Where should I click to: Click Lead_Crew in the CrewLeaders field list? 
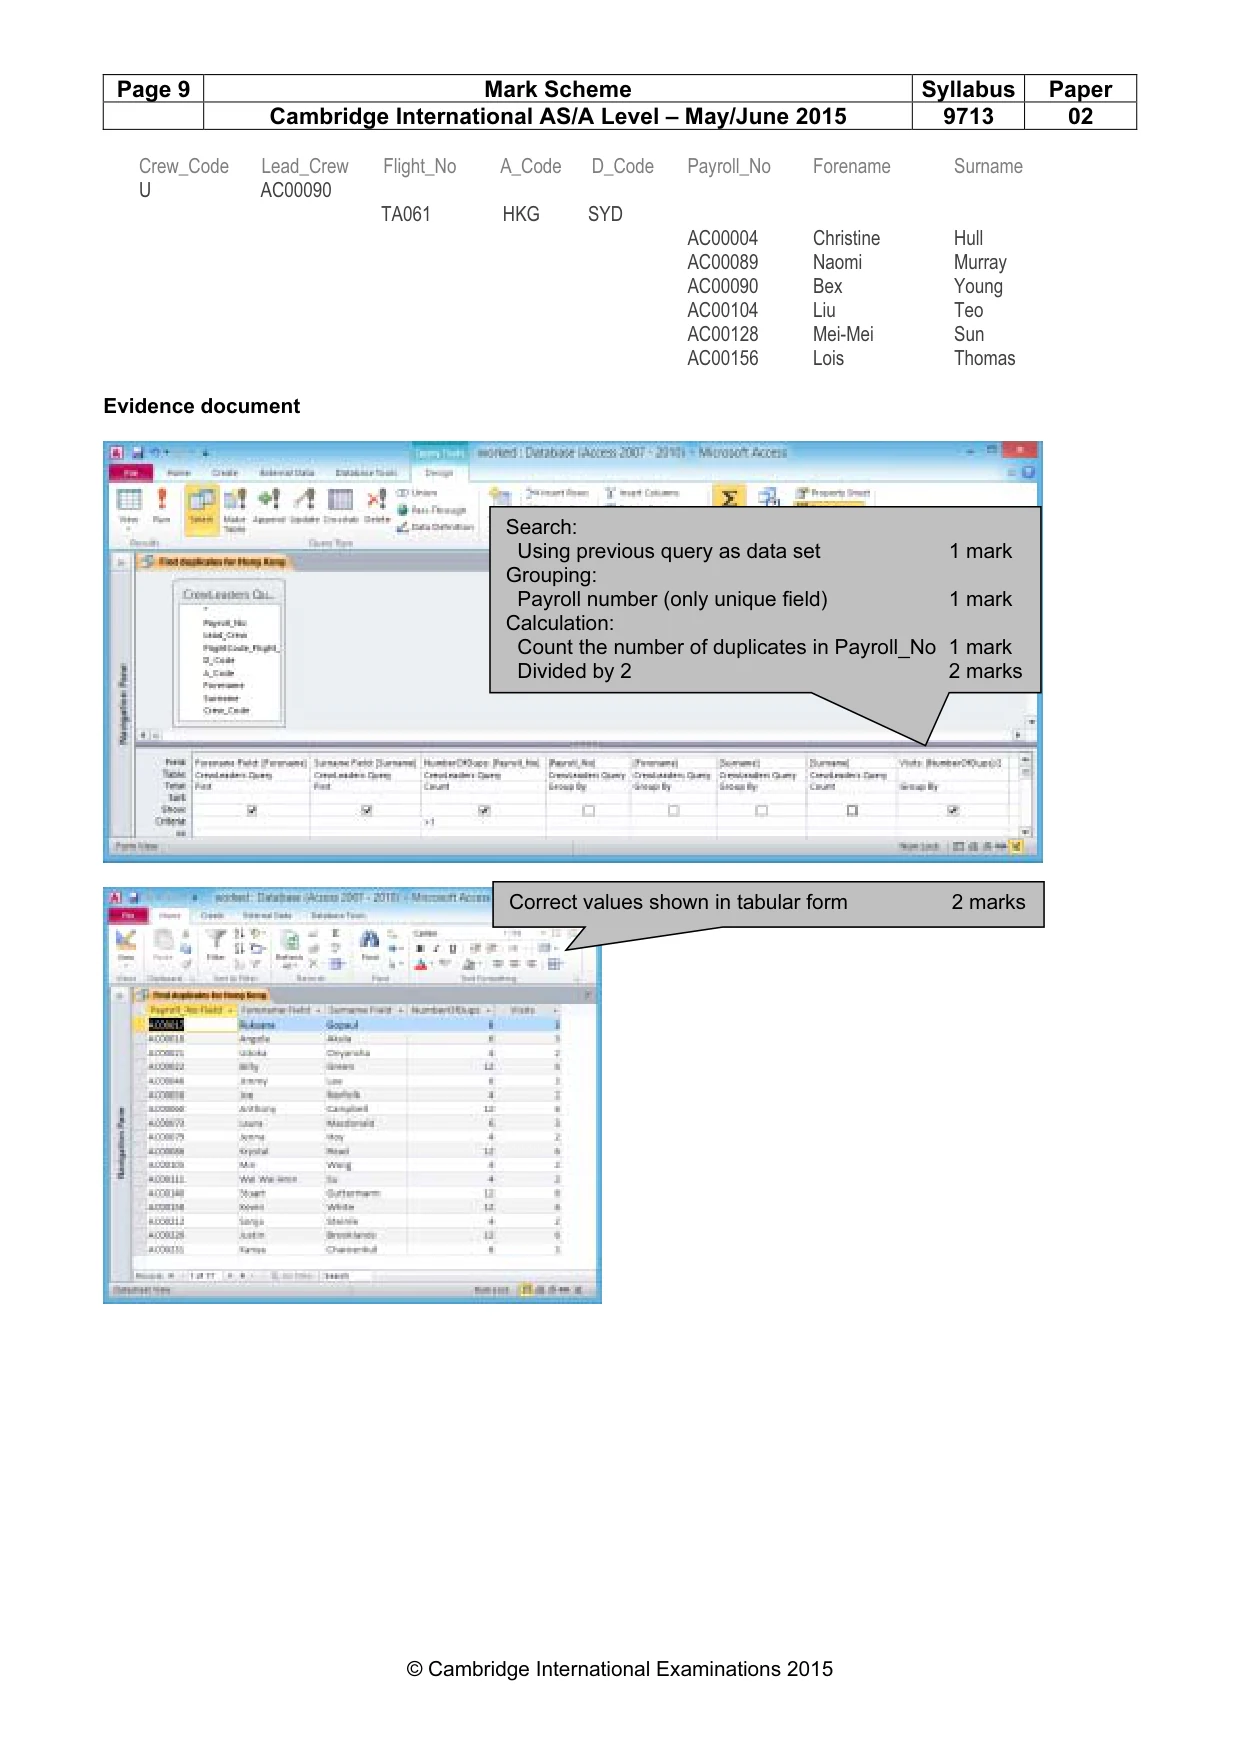(x=225, y=635)
